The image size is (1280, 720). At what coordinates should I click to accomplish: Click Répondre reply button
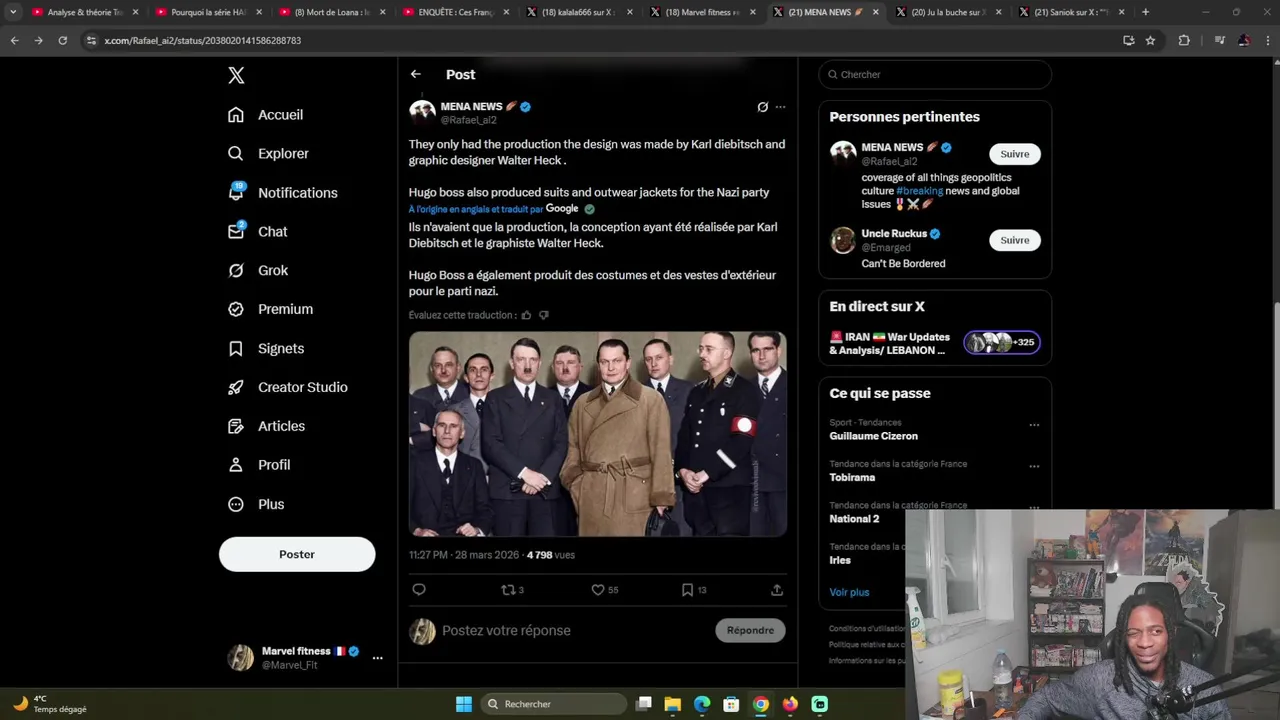pos(750,630)
